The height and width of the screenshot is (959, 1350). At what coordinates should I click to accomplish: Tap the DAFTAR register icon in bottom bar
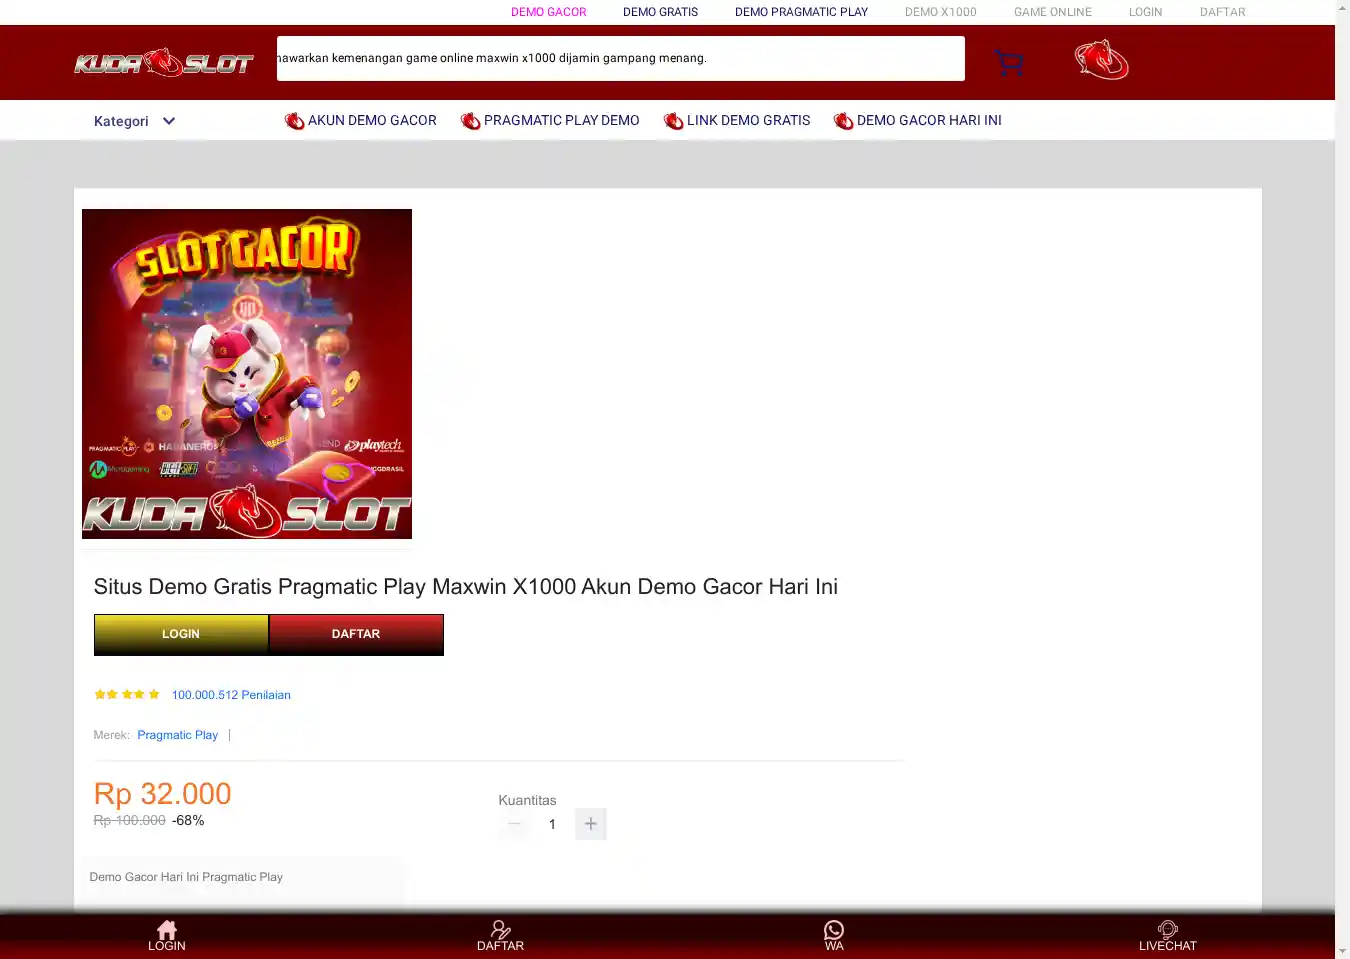point(500,935)
